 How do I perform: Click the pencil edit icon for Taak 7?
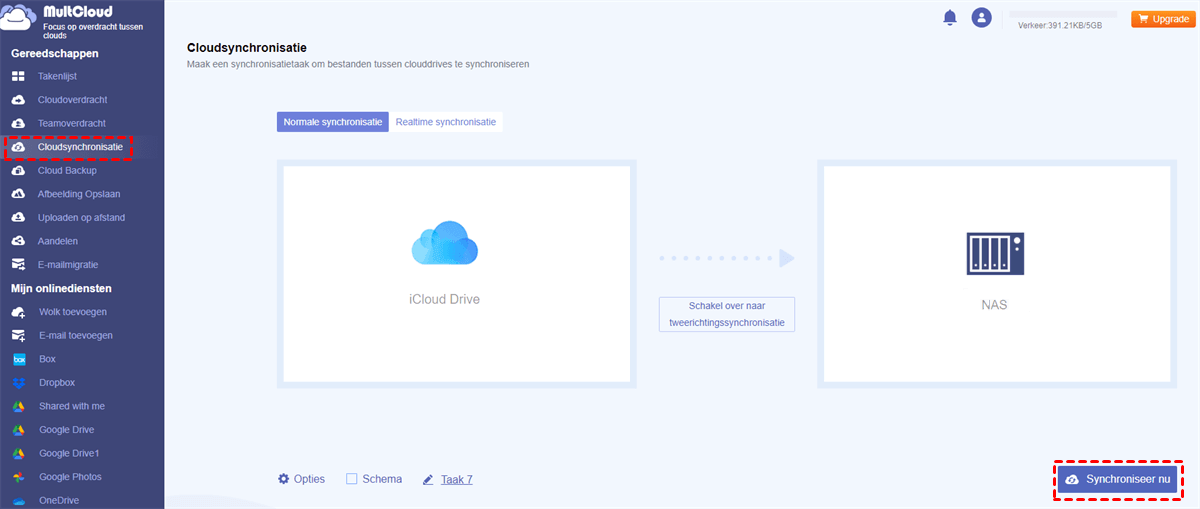click(428, 480)
